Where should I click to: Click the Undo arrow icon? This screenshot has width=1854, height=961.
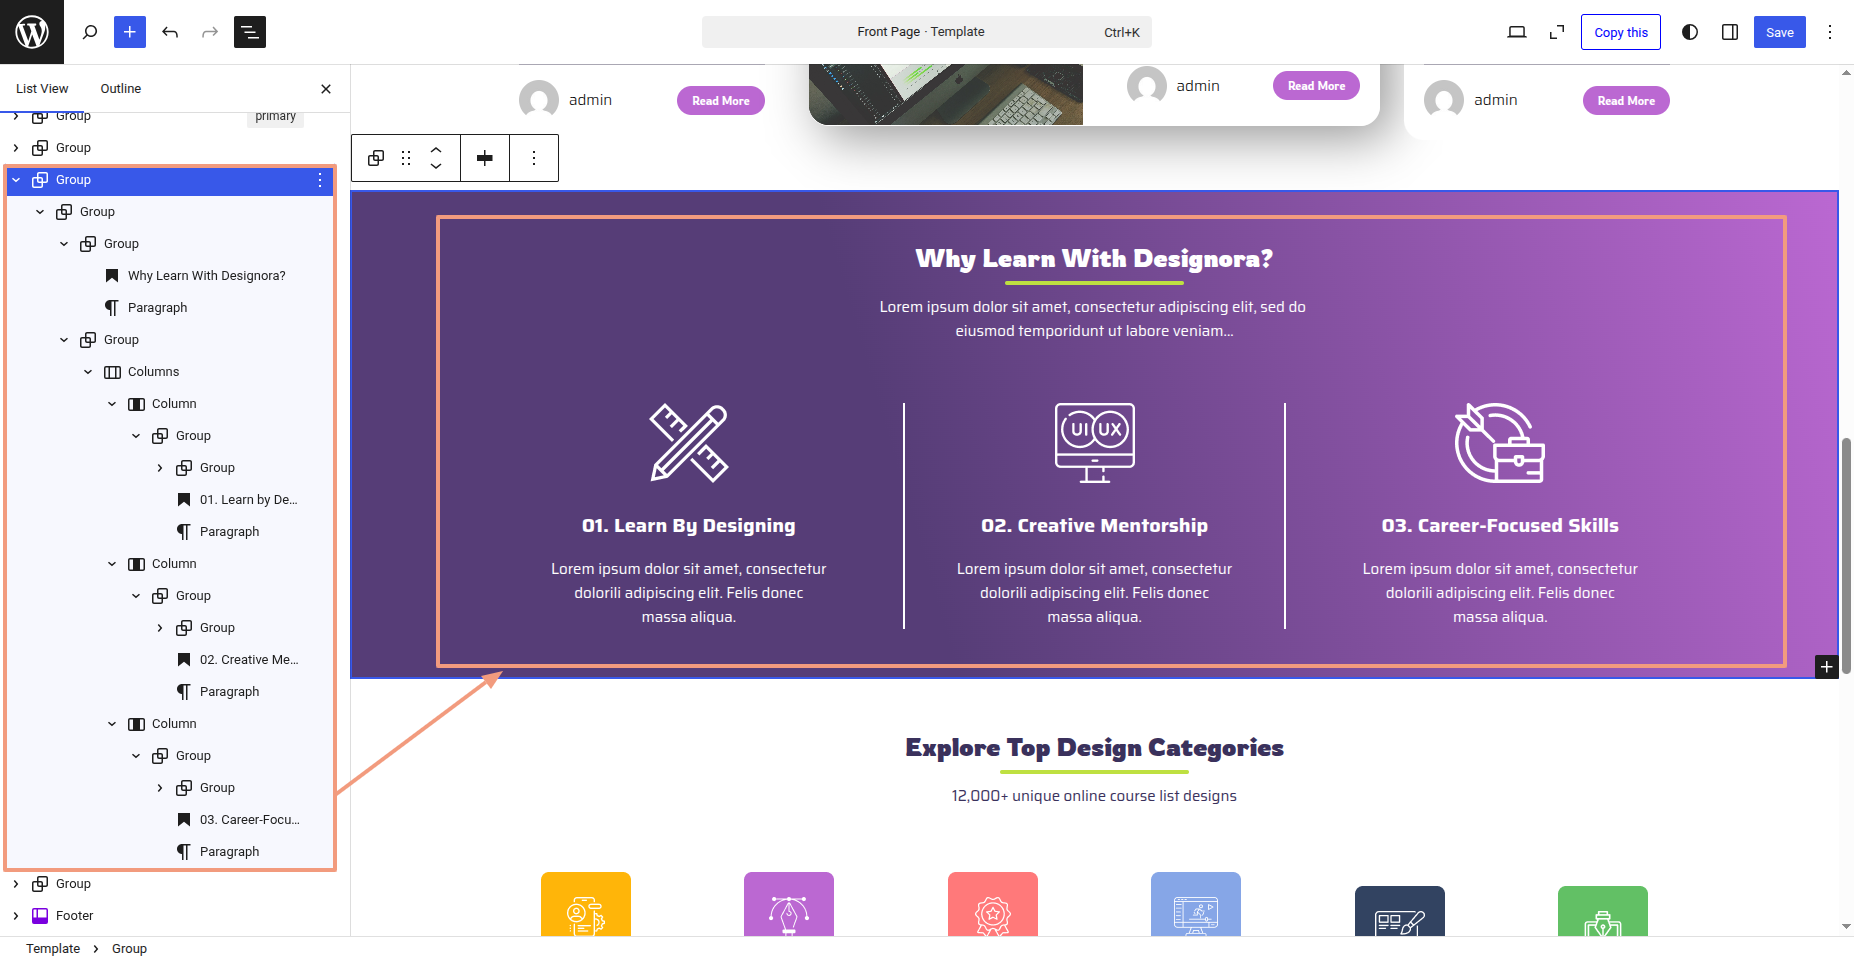click(170, 32)
